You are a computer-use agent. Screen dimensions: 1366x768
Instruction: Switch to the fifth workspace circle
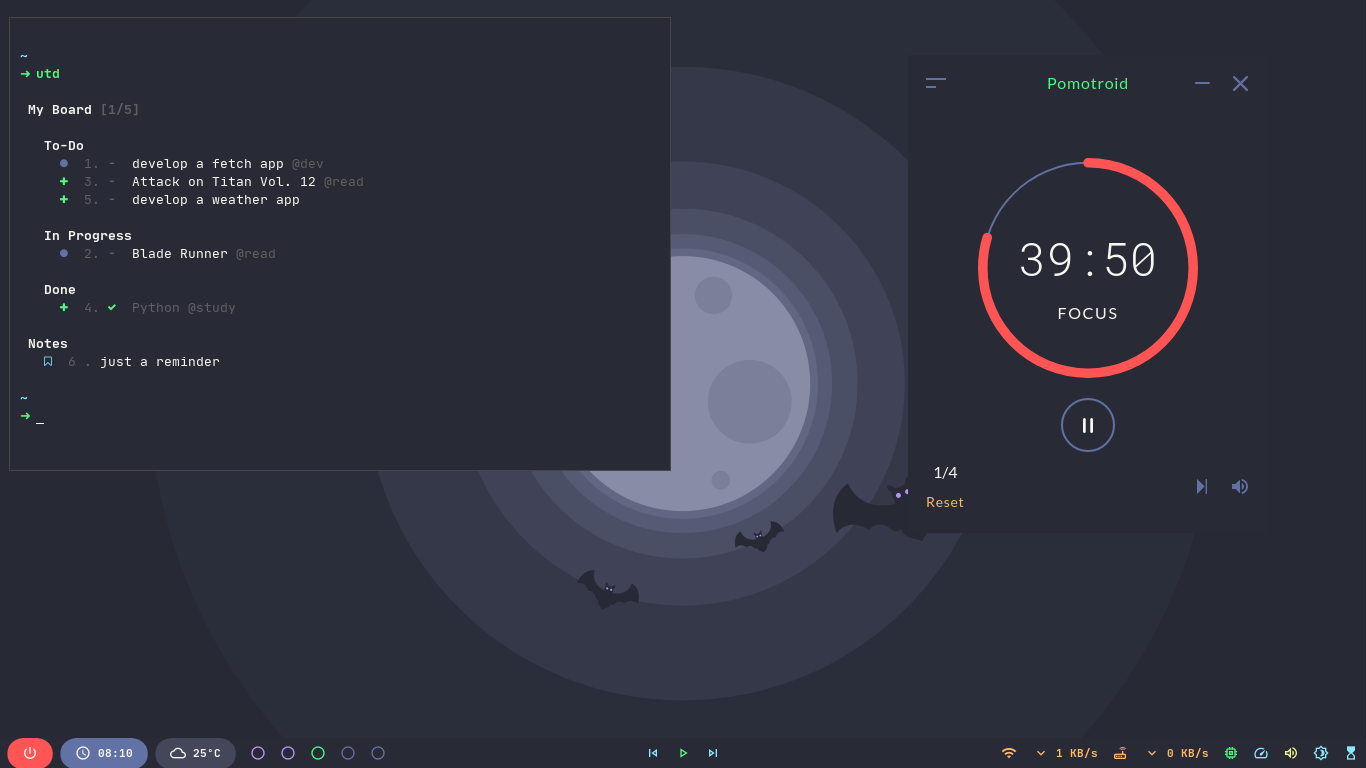(378, 753)
